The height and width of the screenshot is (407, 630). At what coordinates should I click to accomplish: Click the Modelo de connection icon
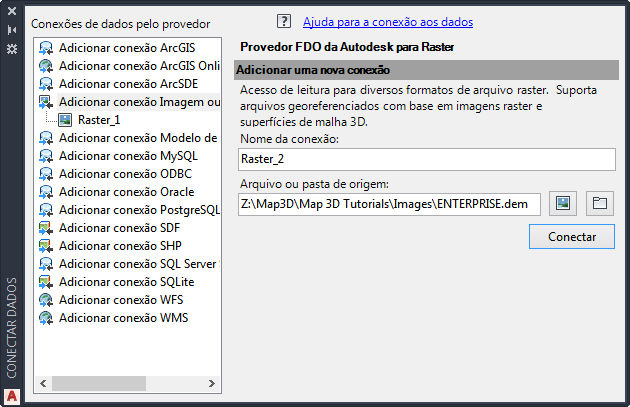[46, 138]
